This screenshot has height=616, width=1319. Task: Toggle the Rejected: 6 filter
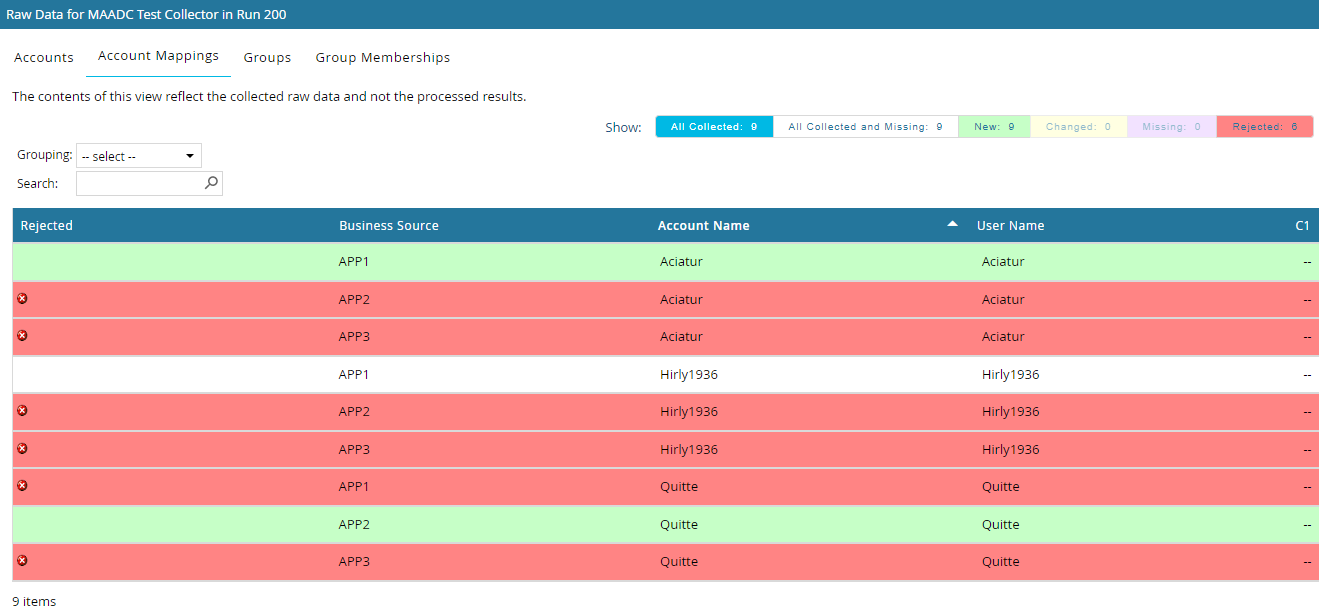coord(1264,127)
